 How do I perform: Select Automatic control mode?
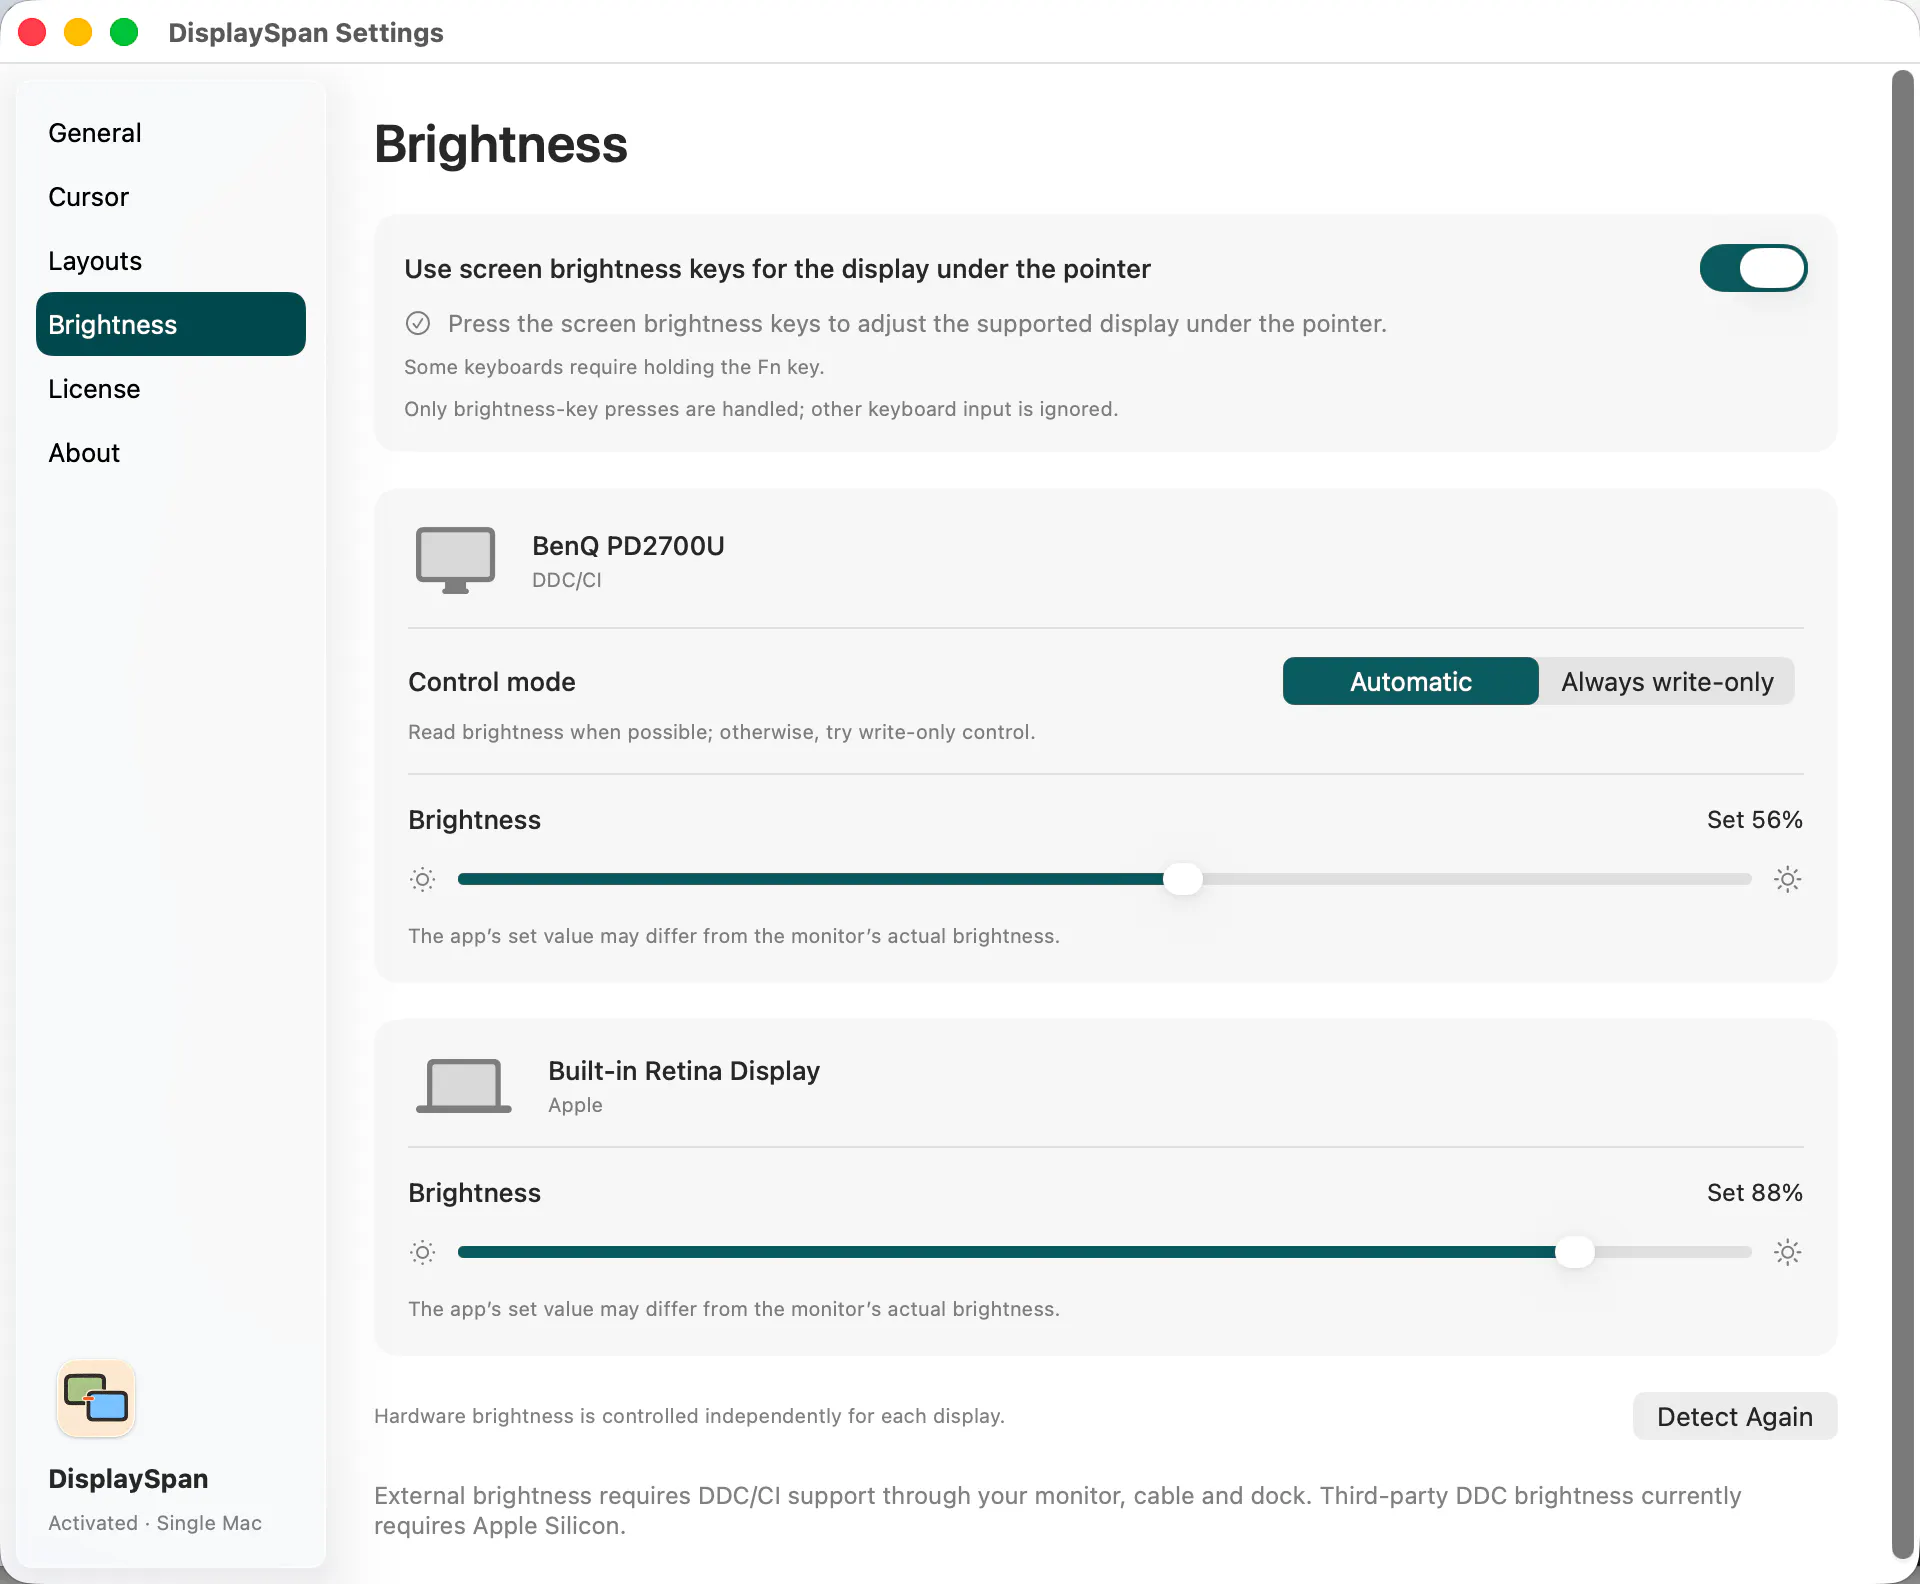point(1411,681)
